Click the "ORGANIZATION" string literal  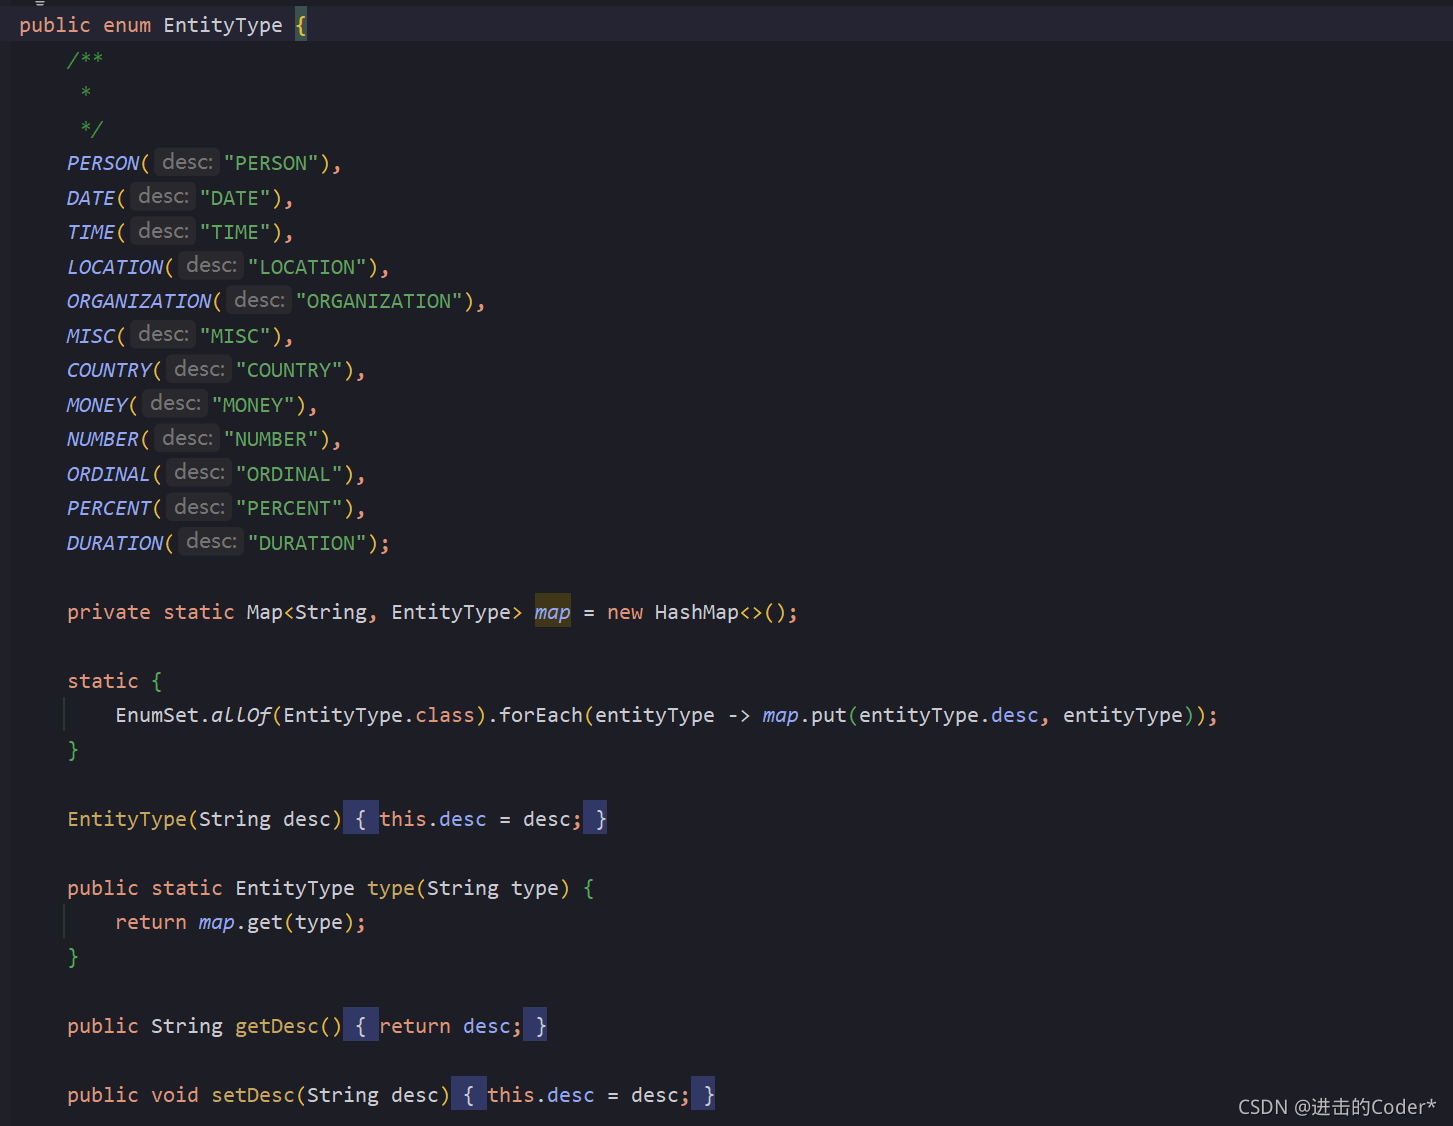pos(379,301)
